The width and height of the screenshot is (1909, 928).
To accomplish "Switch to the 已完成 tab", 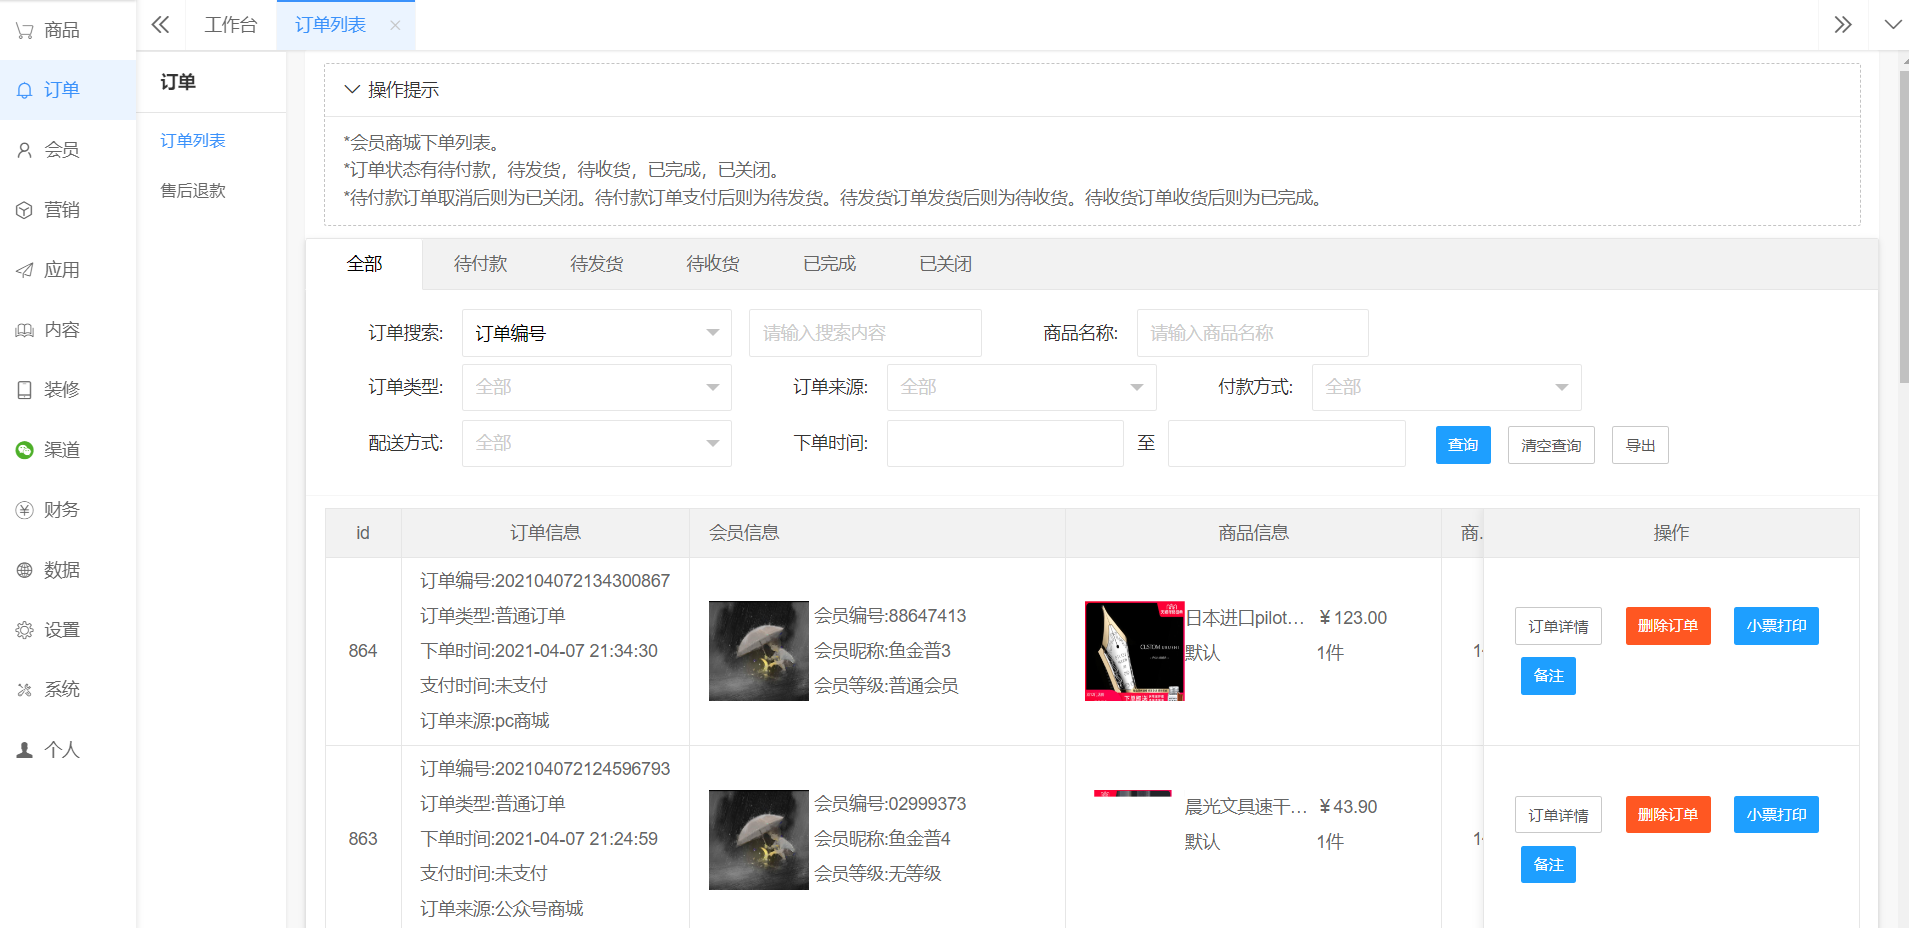I will tap(830, 264).
